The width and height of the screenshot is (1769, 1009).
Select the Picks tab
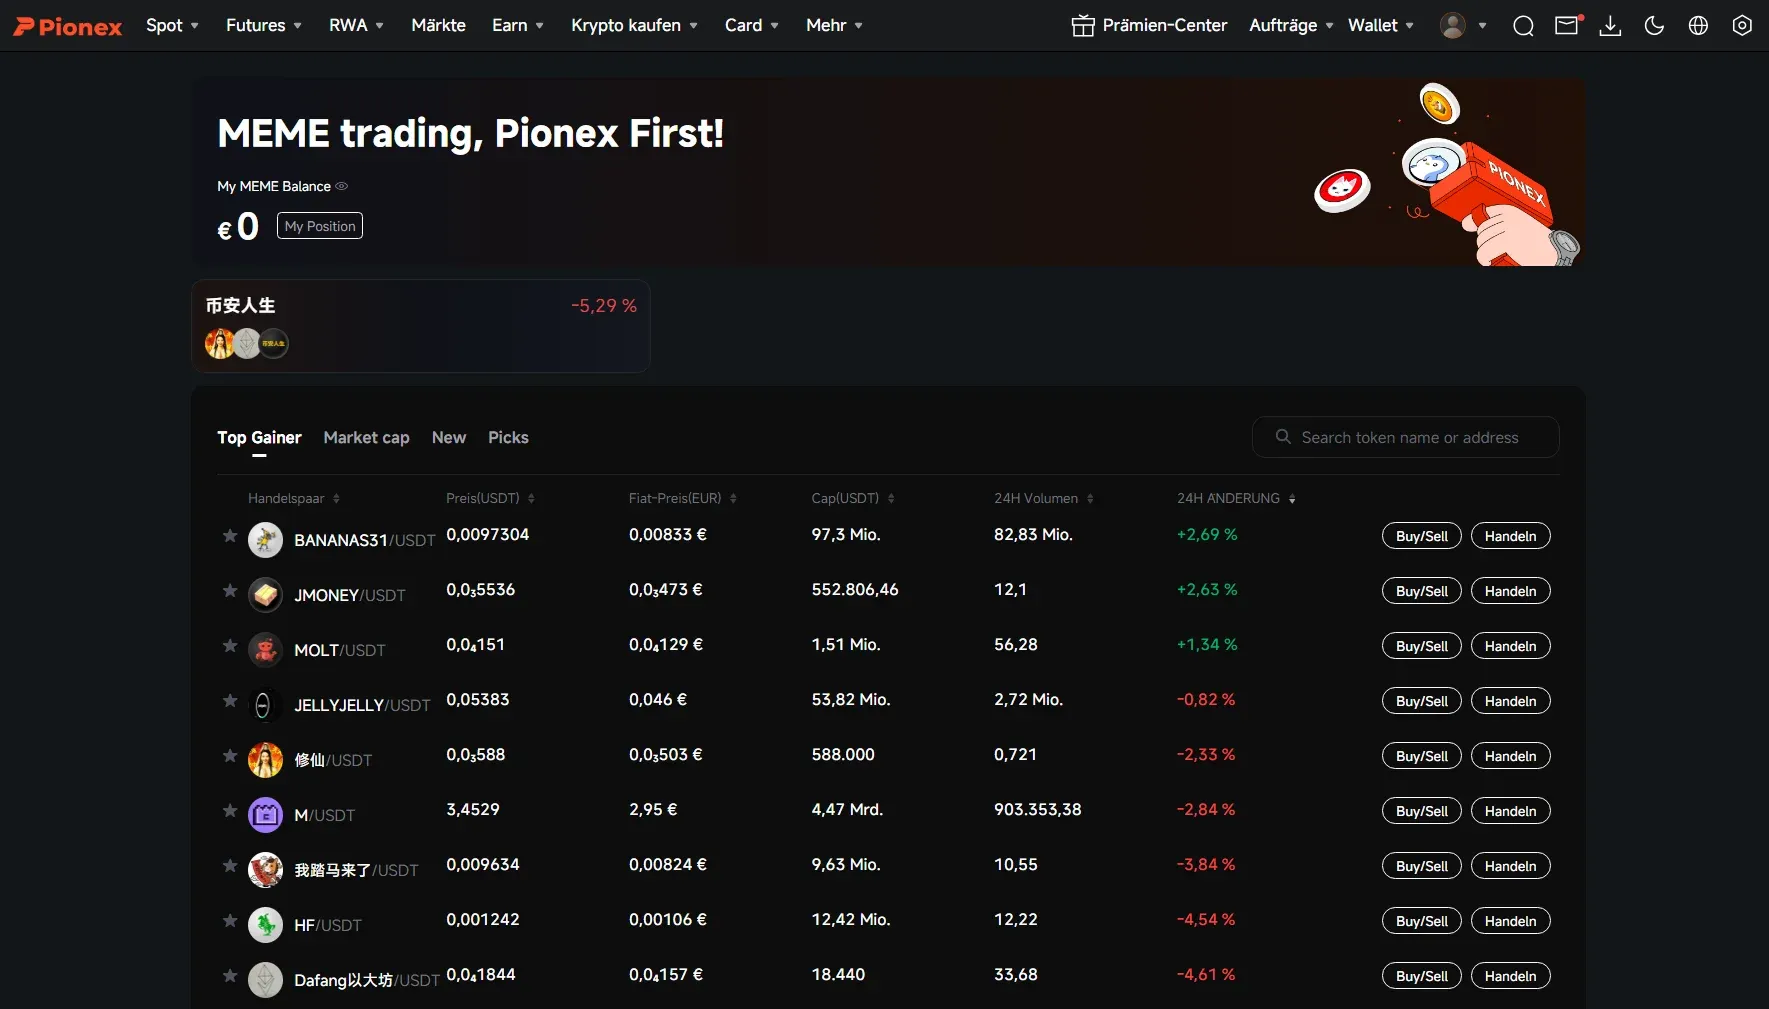click(508, 437)
